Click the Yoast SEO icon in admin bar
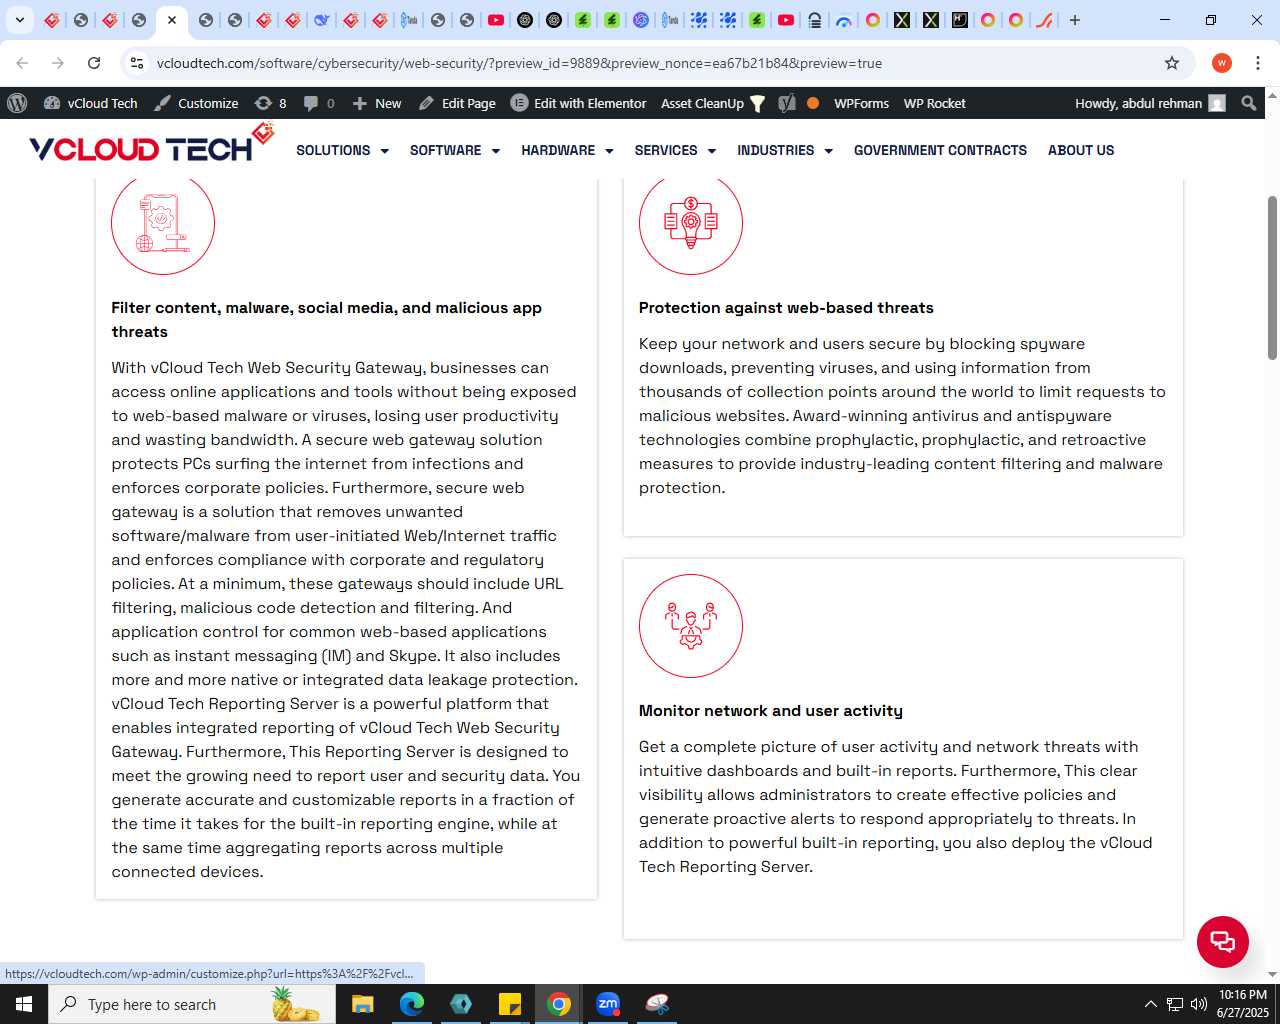Image resolution: width=1280 pixels, height=1024 pixels. pos(787,103)
